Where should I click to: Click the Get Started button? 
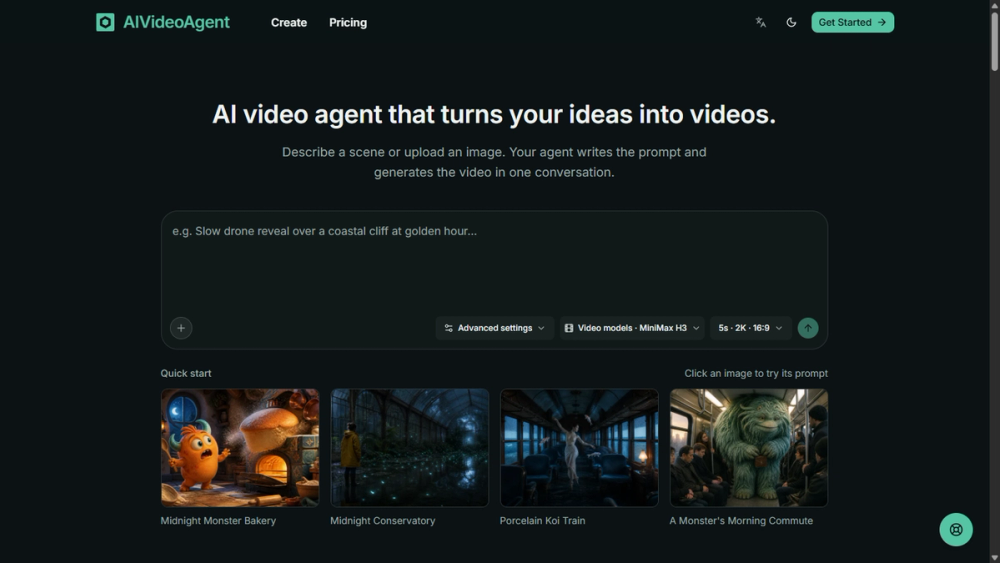coord(852,22)
